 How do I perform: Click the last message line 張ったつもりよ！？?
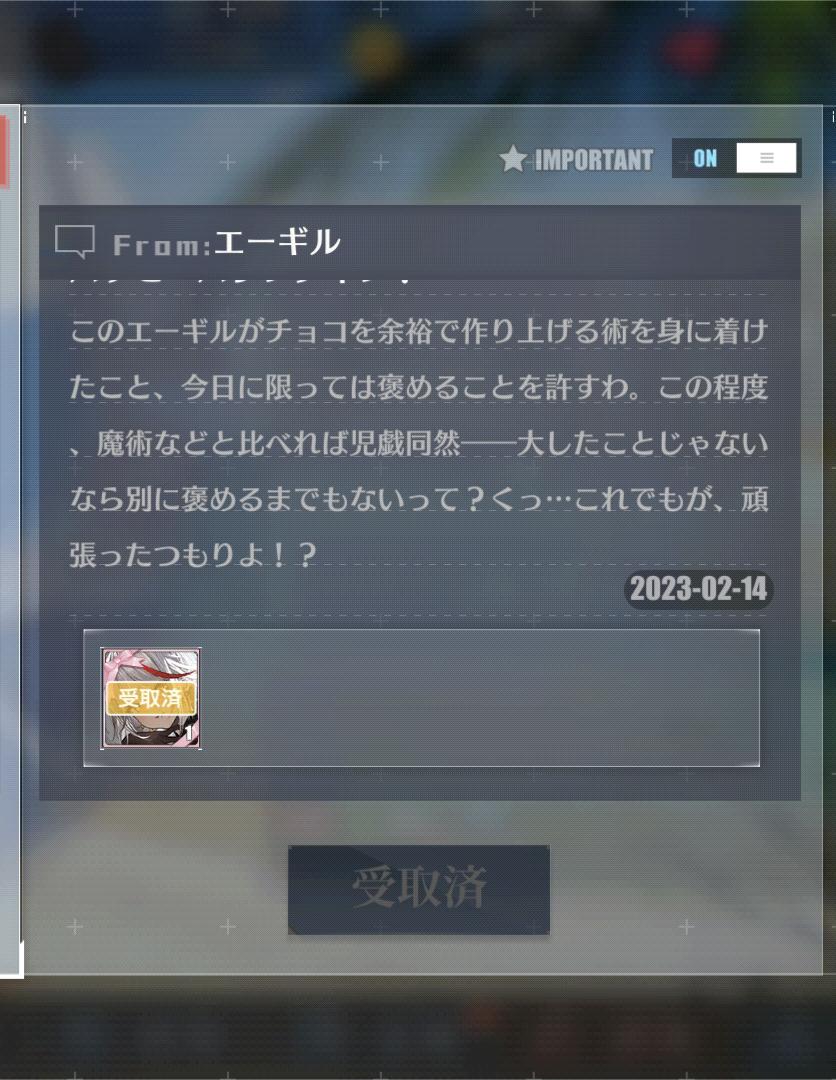(x=193, y=555)
